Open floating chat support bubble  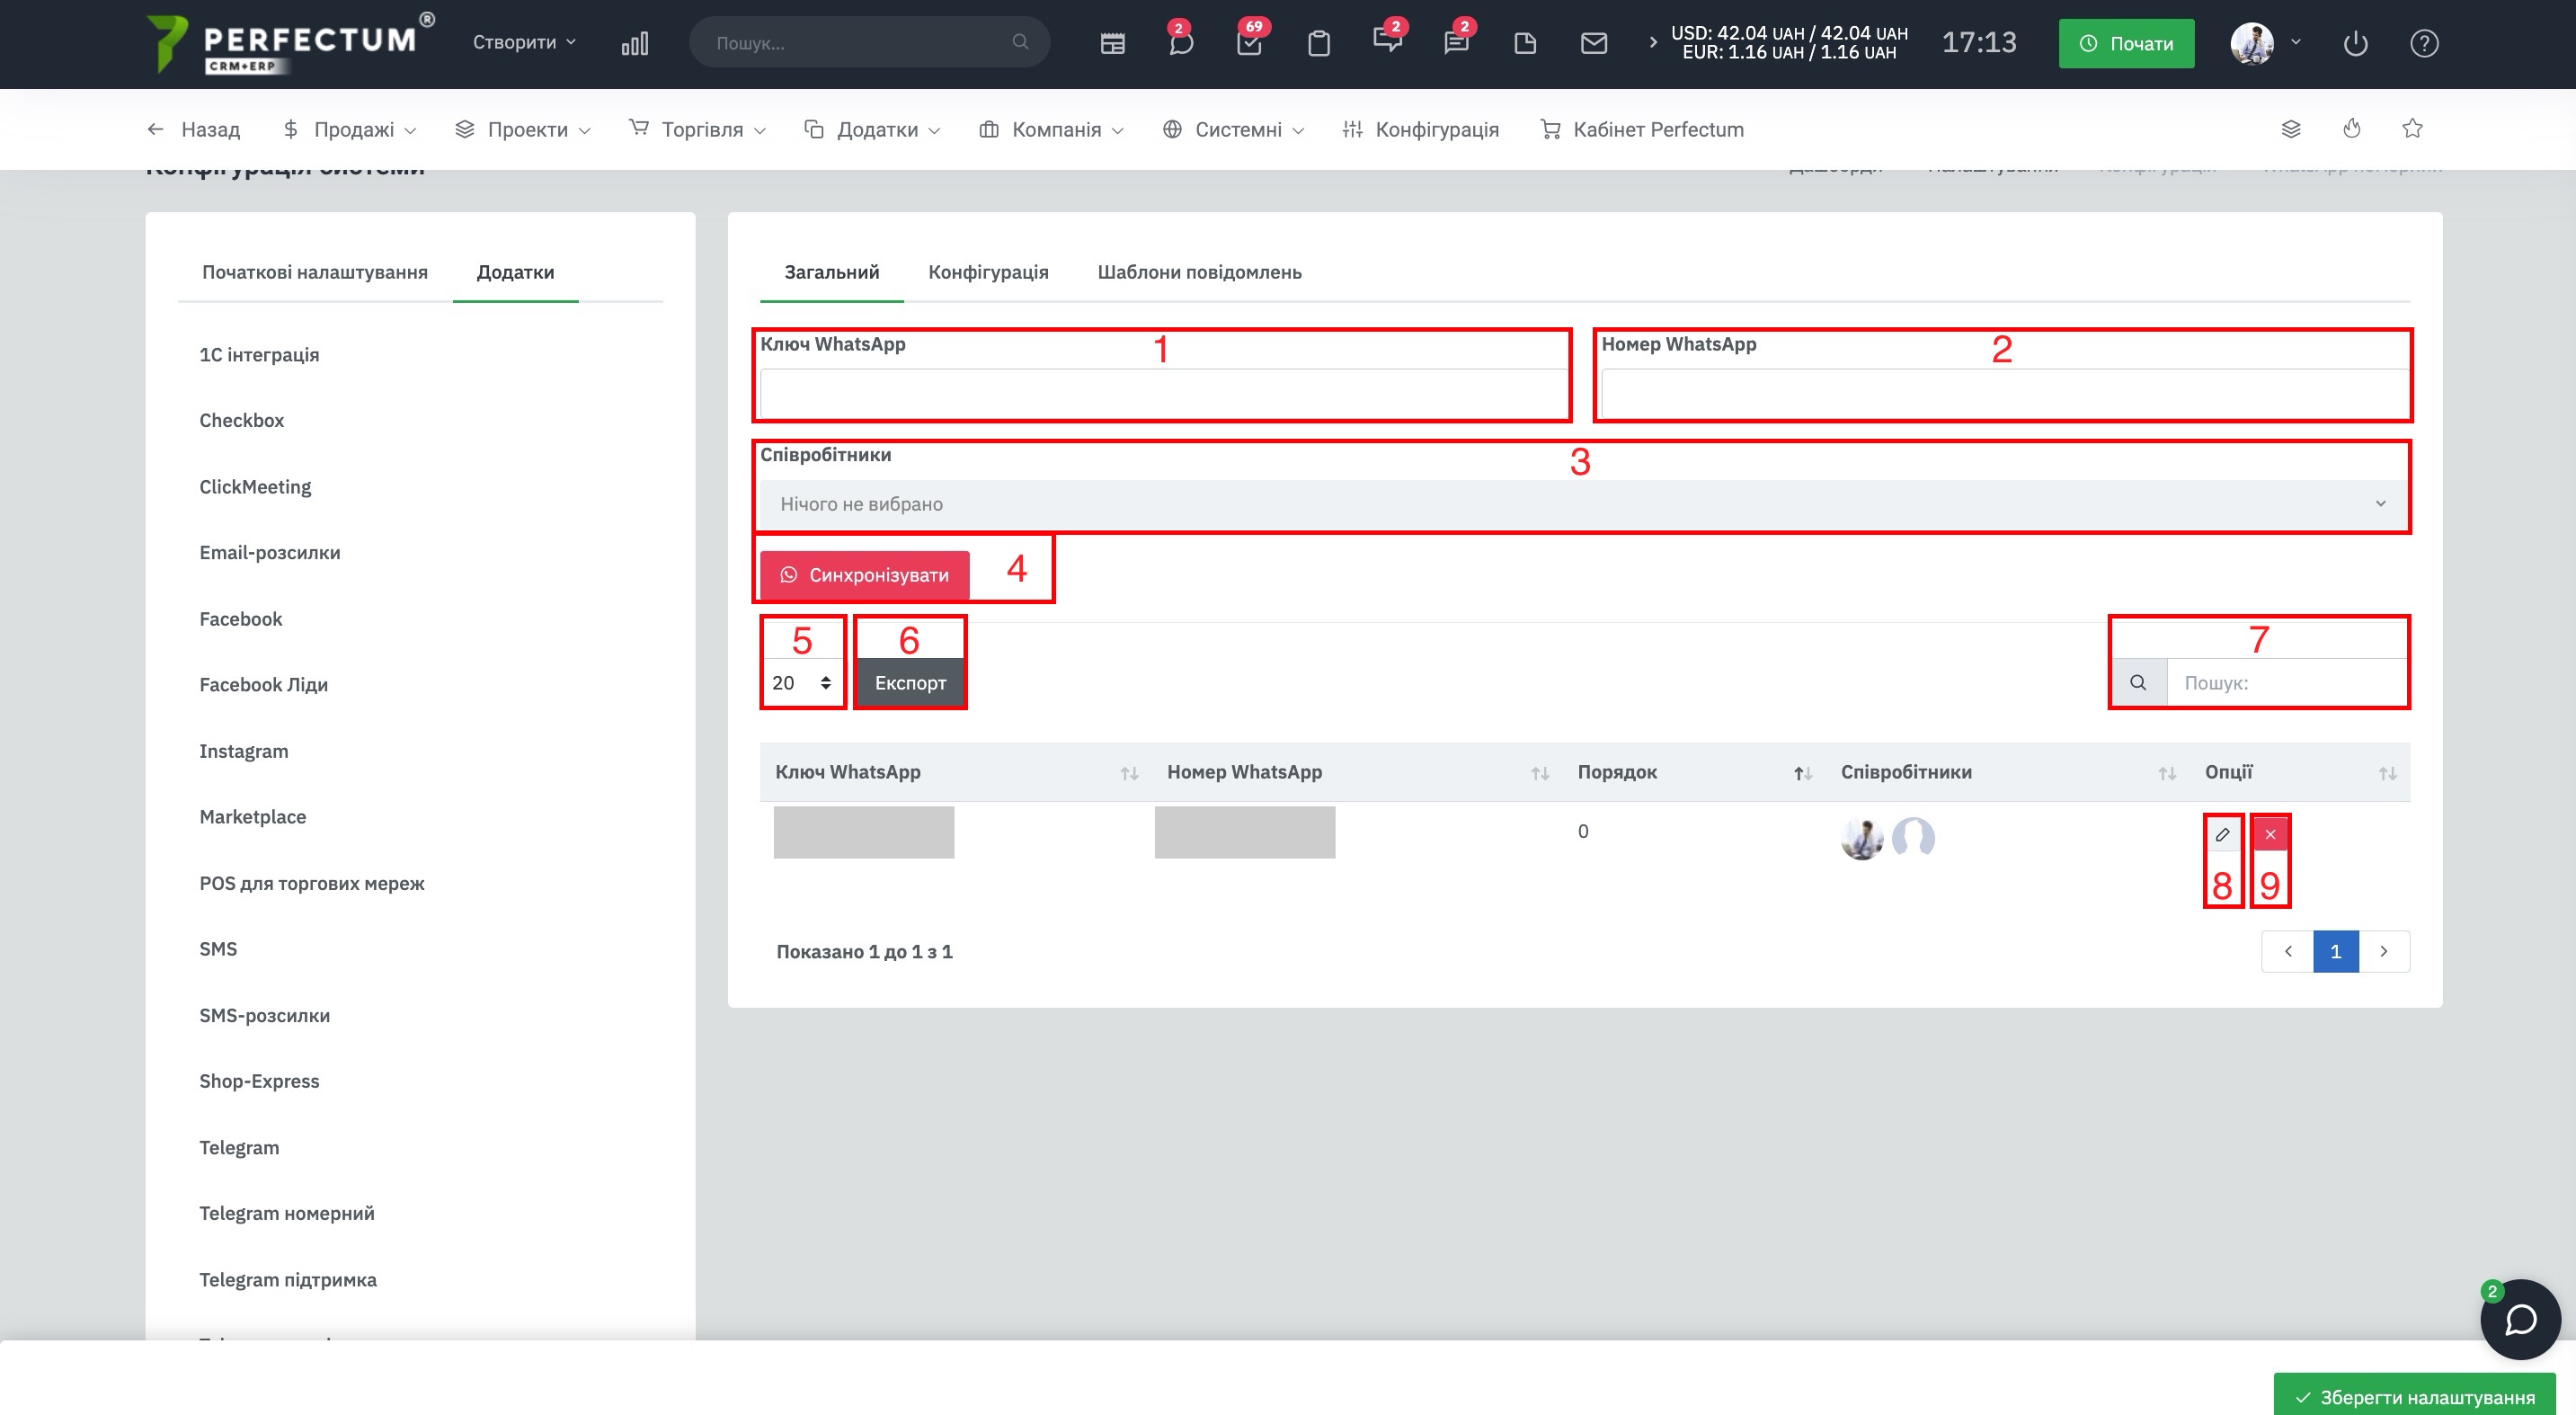click(2520, 1320)
